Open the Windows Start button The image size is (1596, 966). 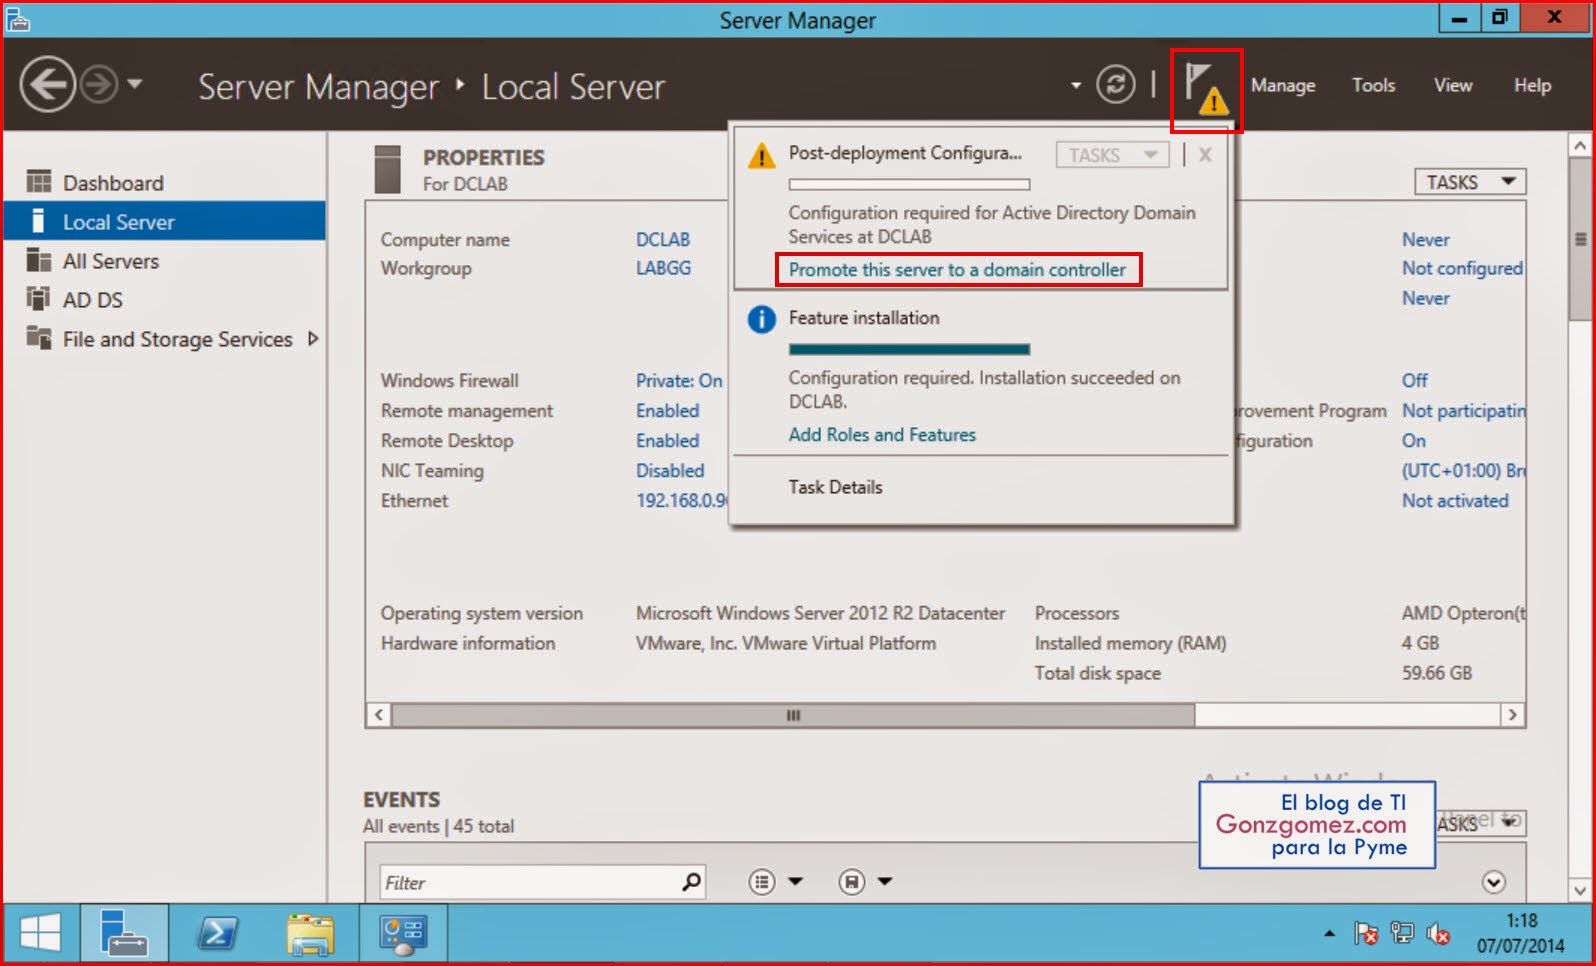click(x=40, y=935)
